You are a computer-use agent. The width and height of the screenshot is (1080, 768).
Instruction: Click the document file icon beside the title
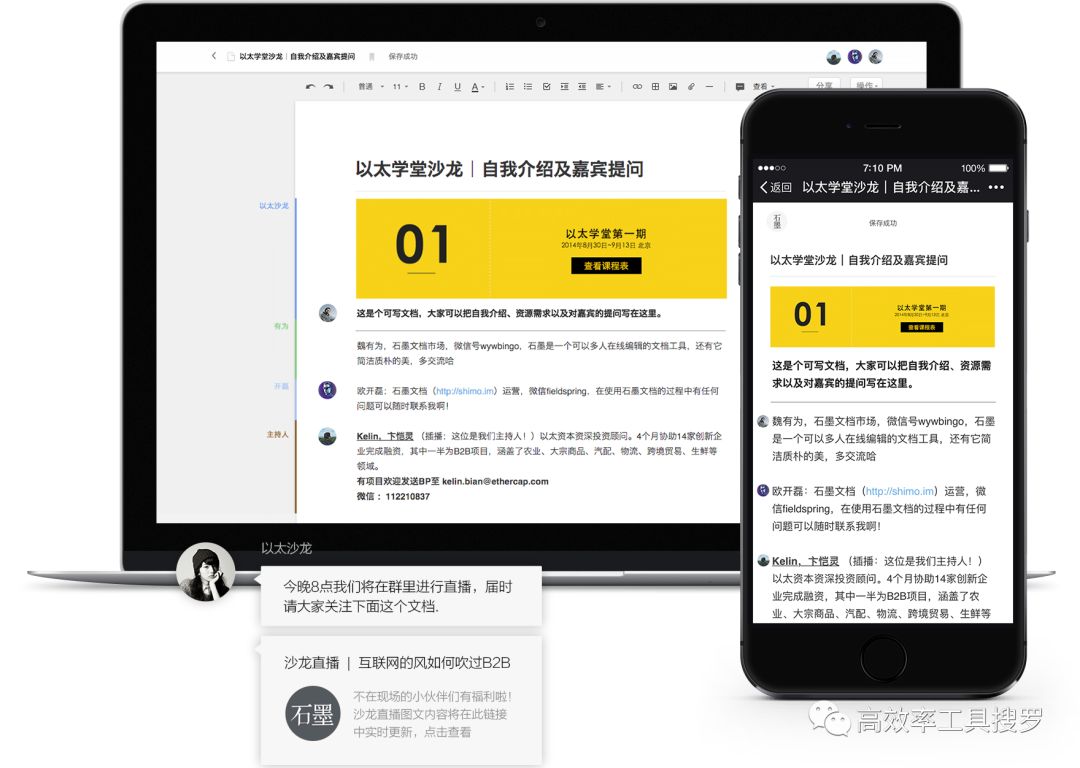[231, 56]
